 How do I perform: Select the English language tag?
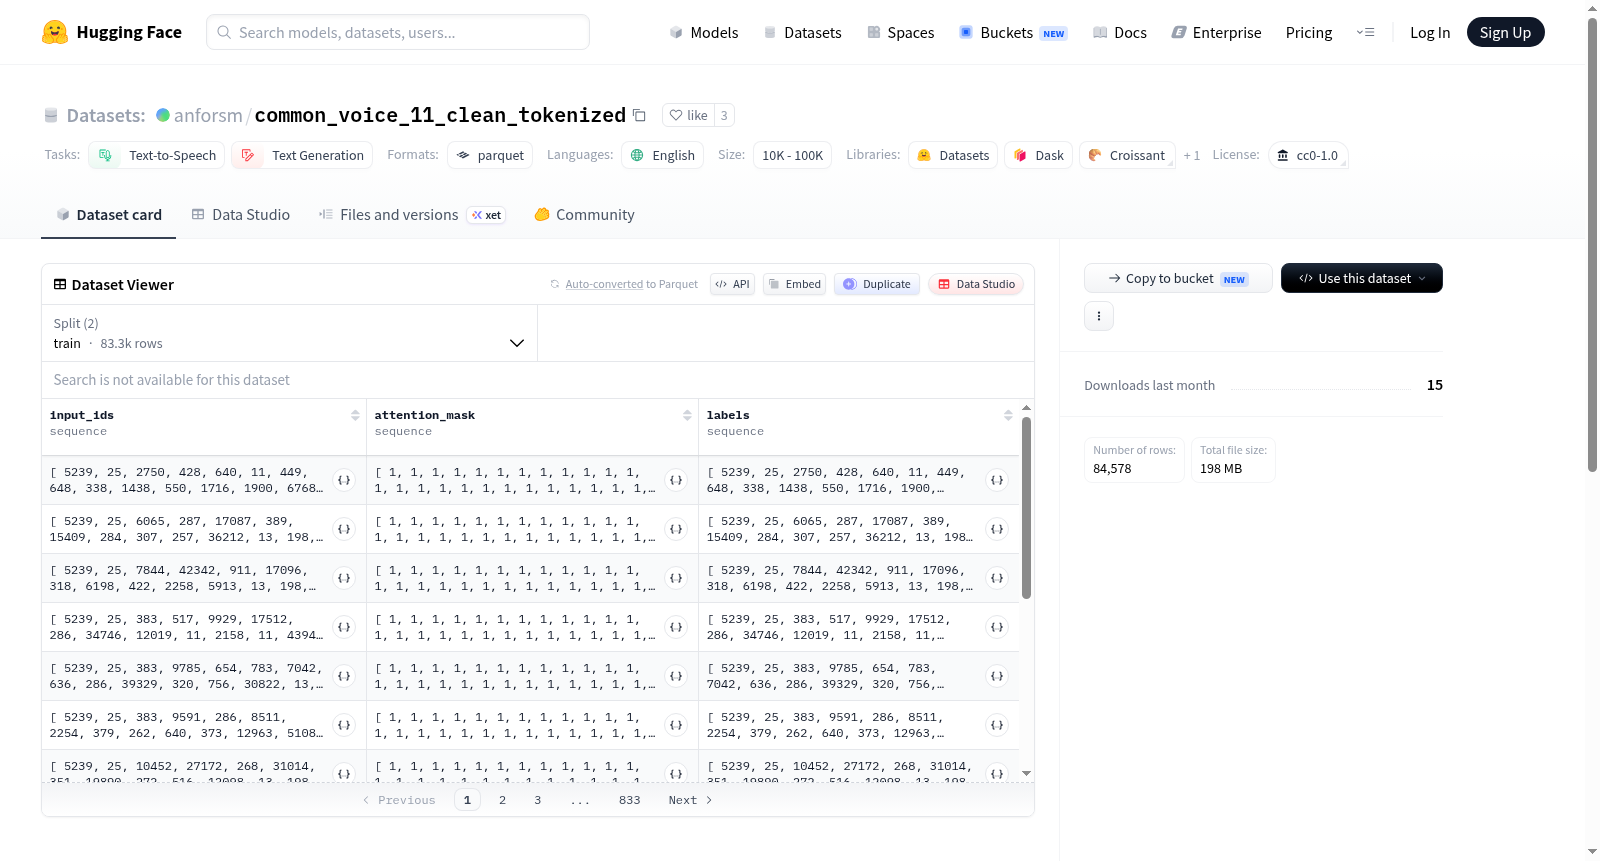click(x=662, y=155)
